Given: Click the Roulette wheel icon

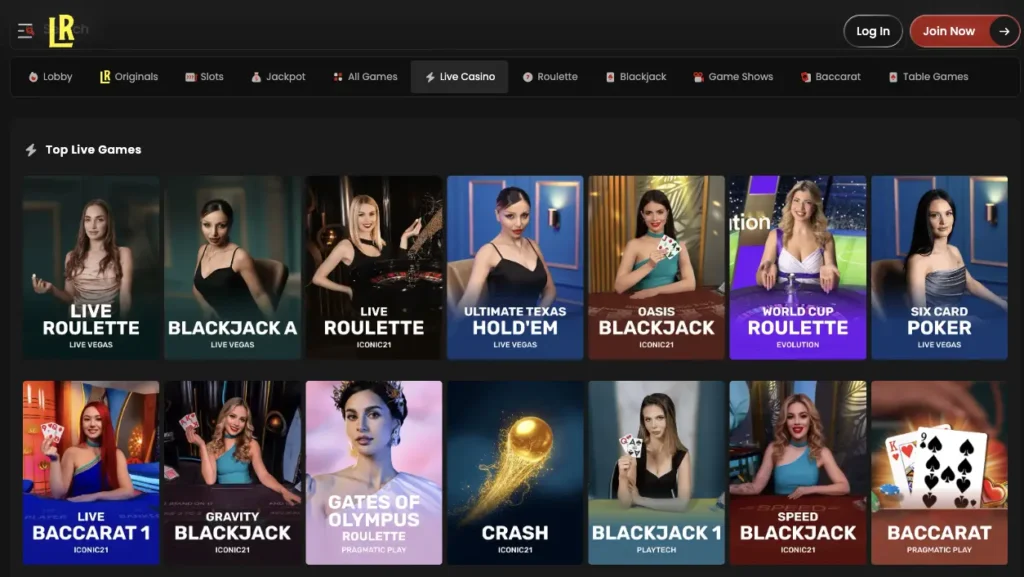Looking at the screenshot, I should pos(528,77).
